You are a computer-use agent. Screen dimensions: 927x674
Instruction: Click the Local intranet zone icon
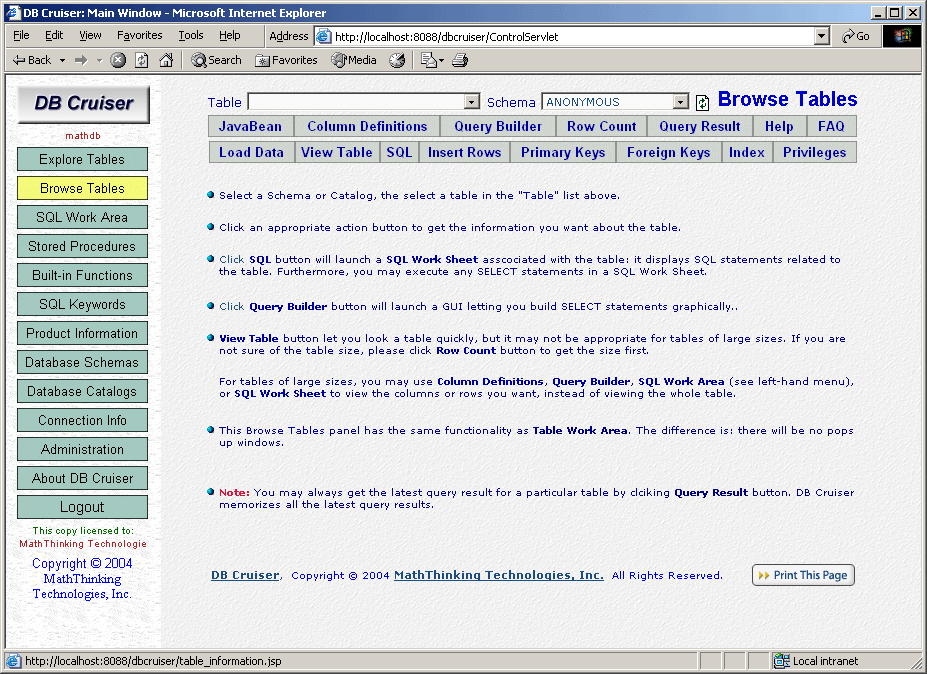click(x=782, y=661)
